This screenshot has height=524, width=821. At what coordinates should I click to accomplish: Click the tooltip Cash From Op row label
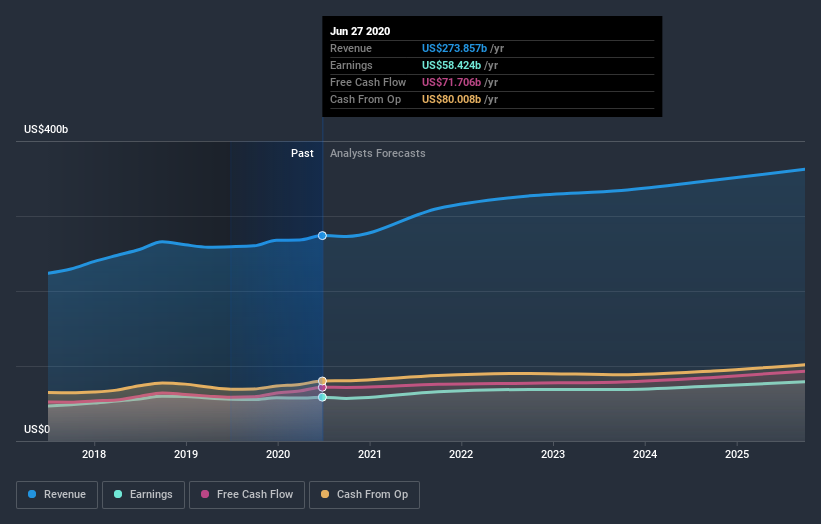click(x=365, y=99)
